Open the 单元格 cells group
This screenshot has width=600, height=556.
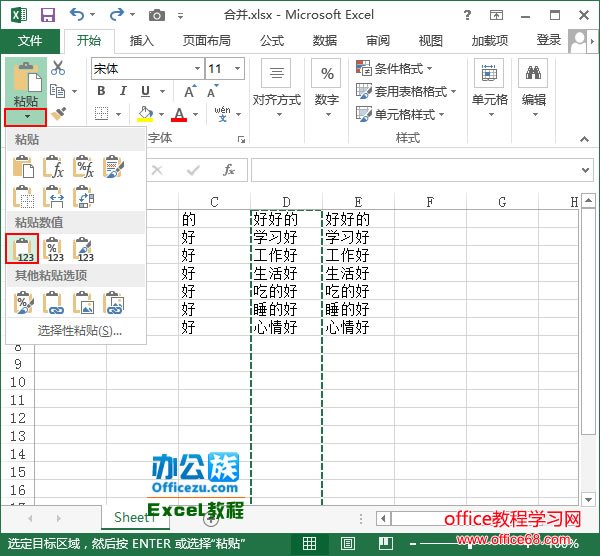[489, 89]
